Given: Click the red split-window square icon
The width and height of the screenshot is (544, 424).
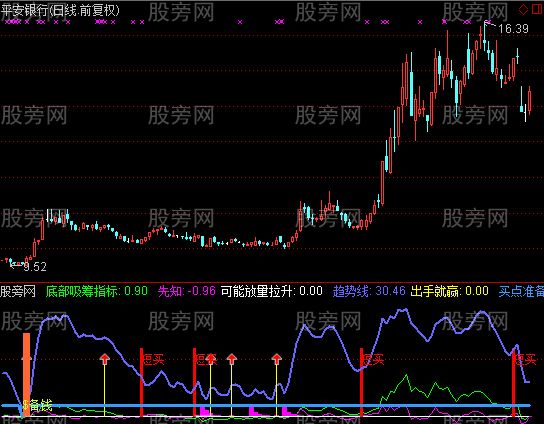Looking at the screenshot, I should (x=537, y=9).
